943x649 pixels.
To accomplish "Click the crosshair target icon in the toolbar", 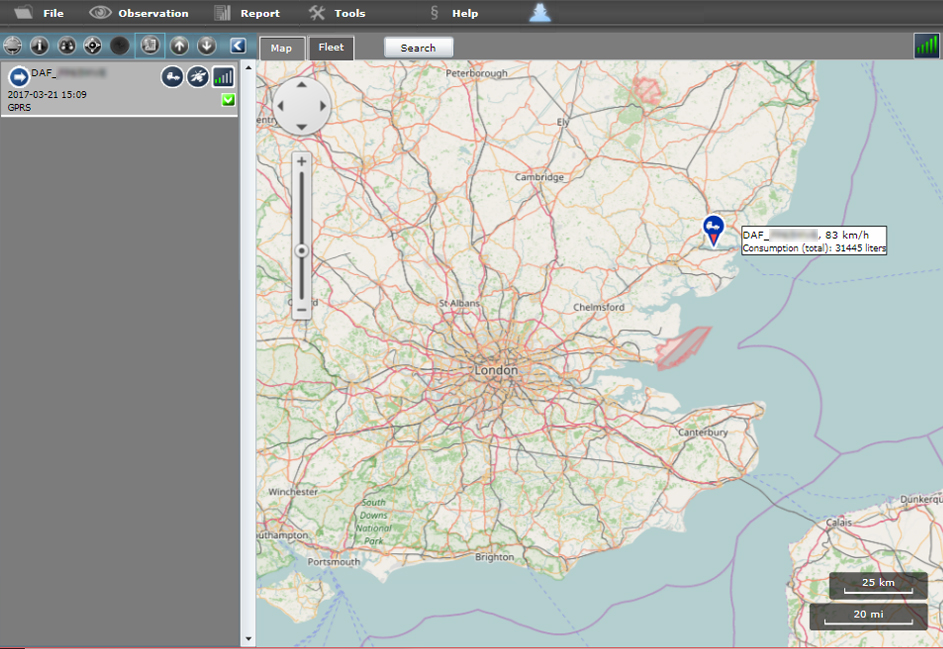I will tap(93, 46).
